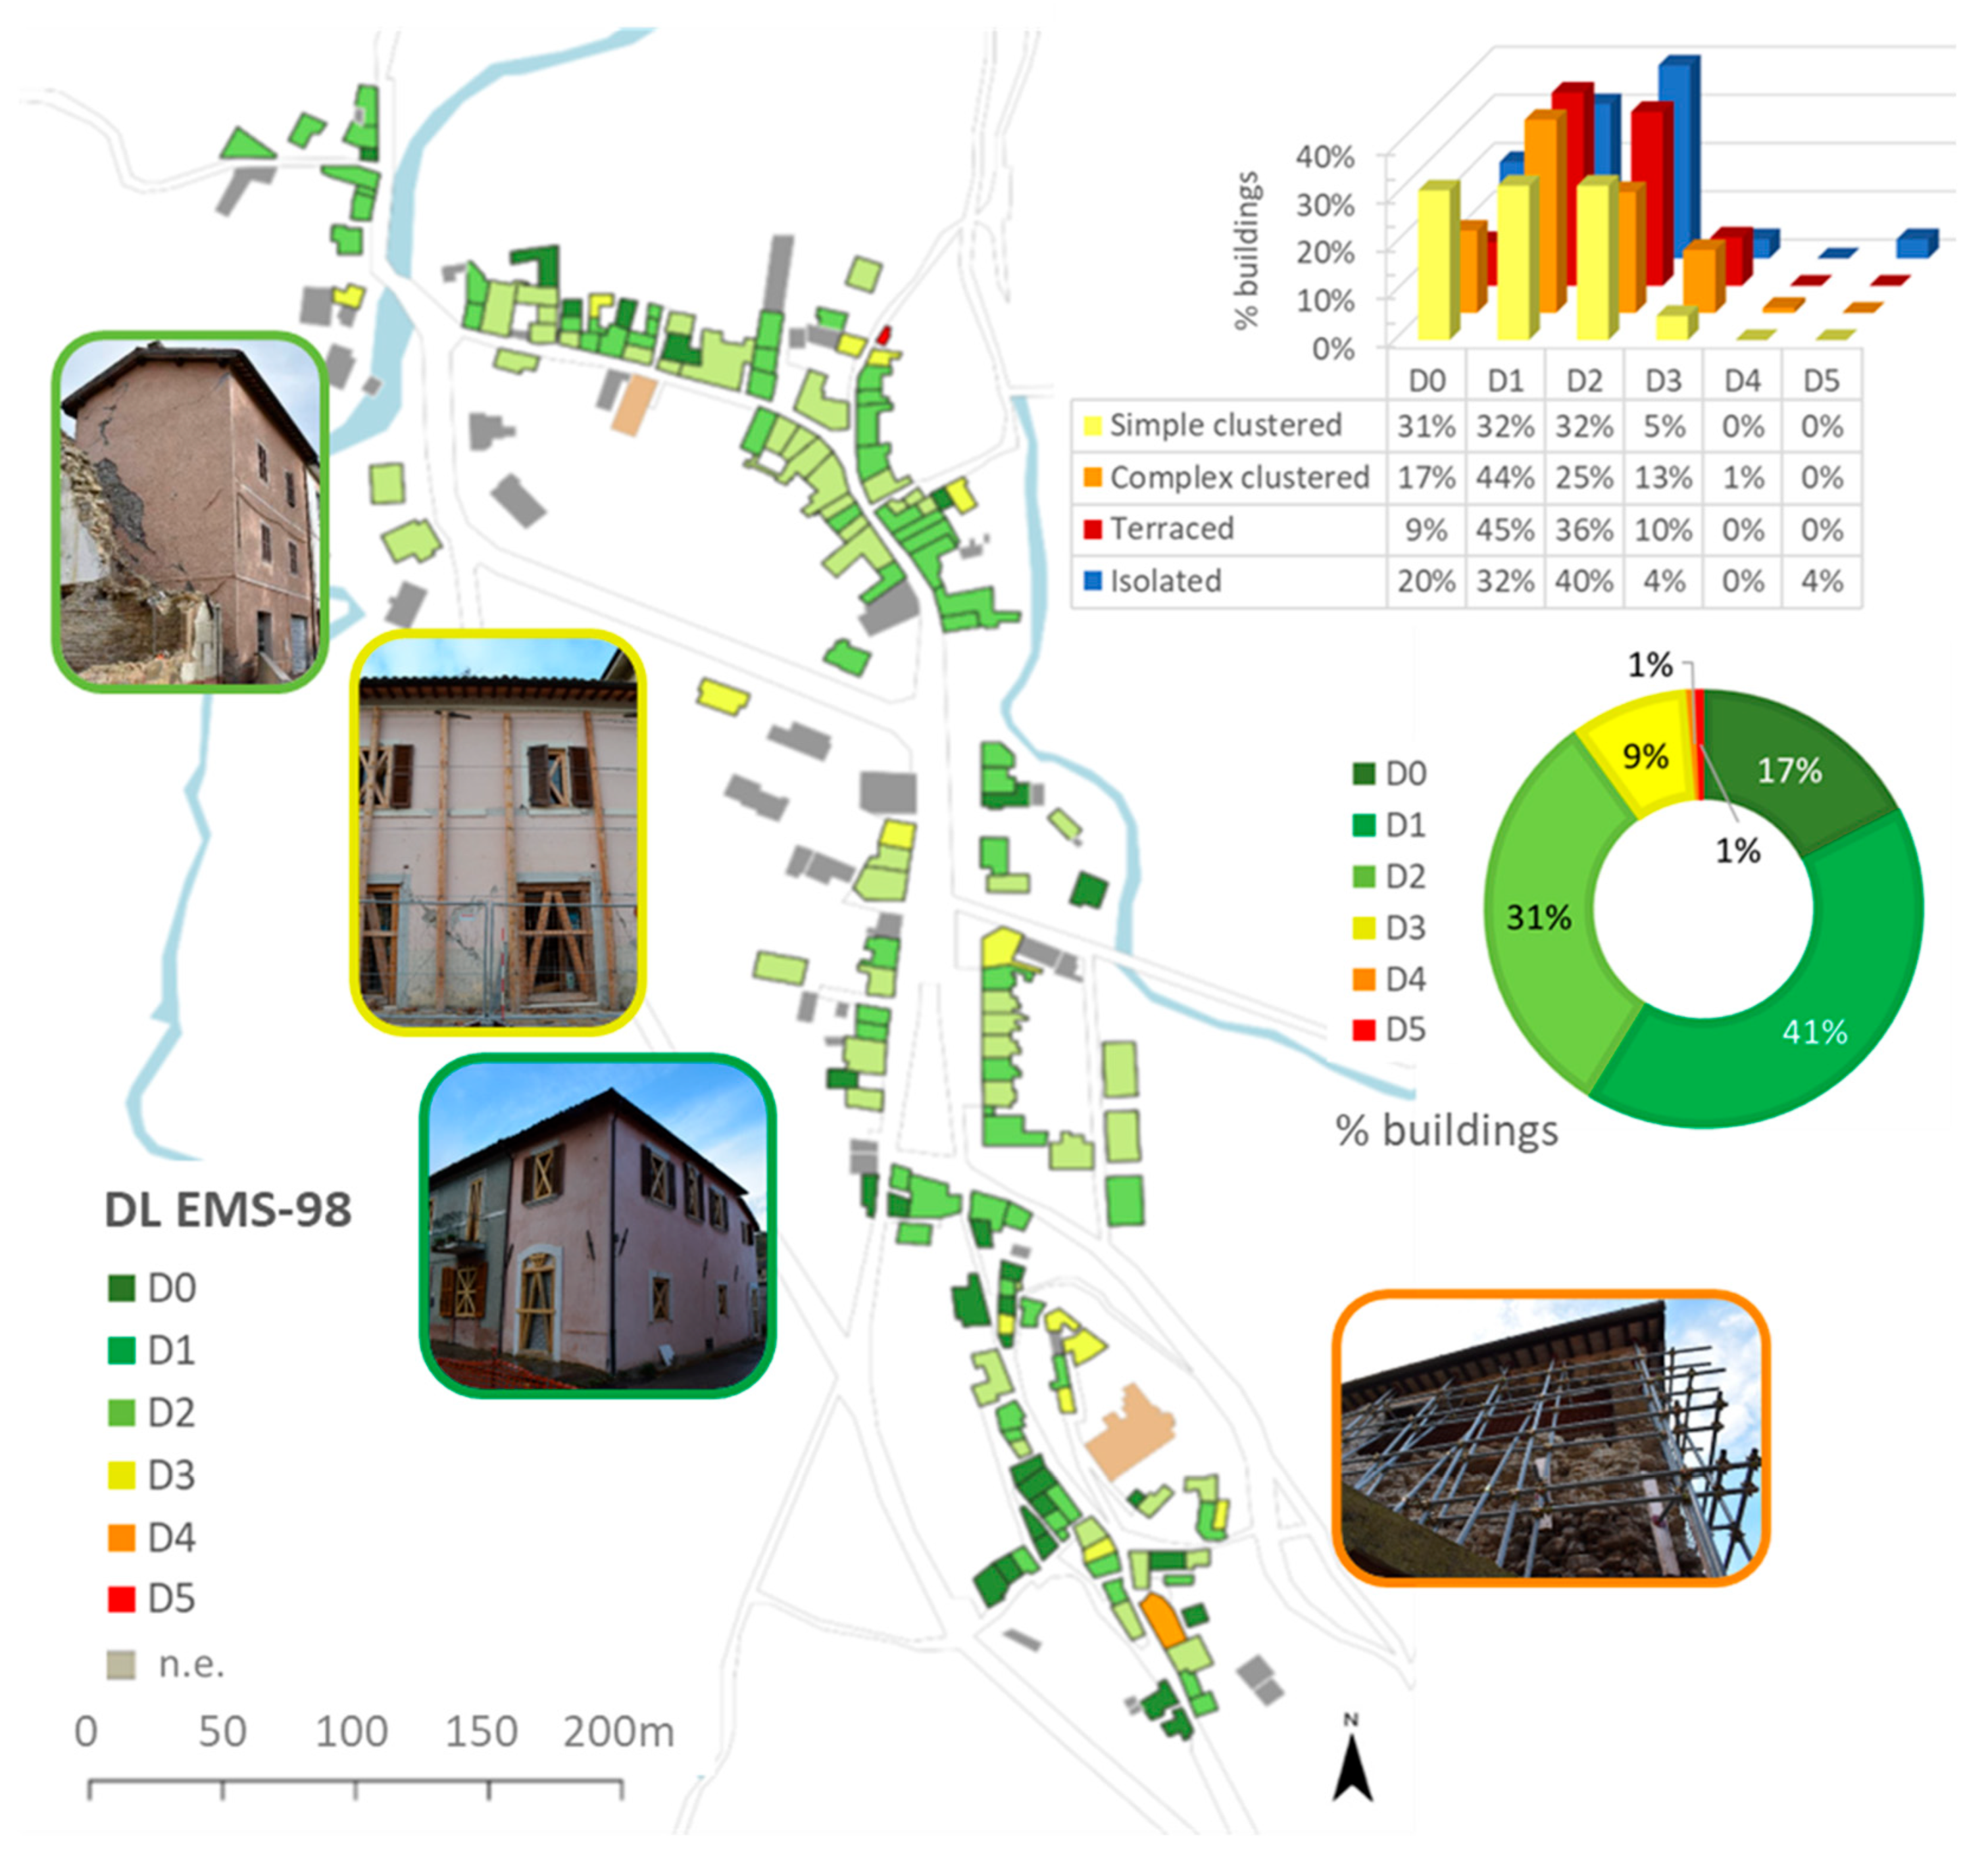Click the 17% D0 donut segment
Screen dimensions: 1988x1856
1790,770
